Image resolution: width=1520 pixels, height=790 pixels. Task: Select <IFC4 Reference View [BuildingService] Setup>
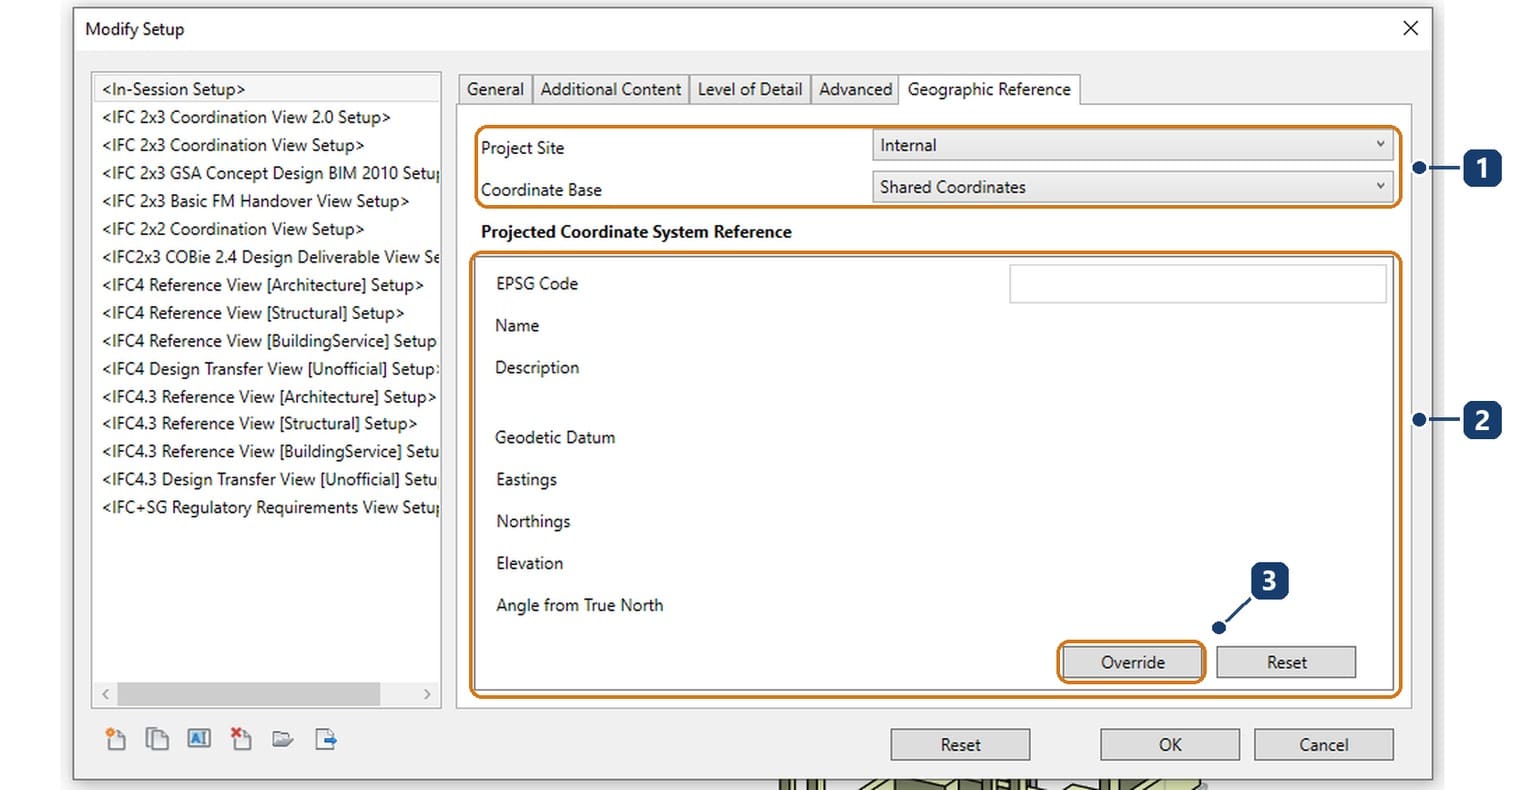[266, 341]
